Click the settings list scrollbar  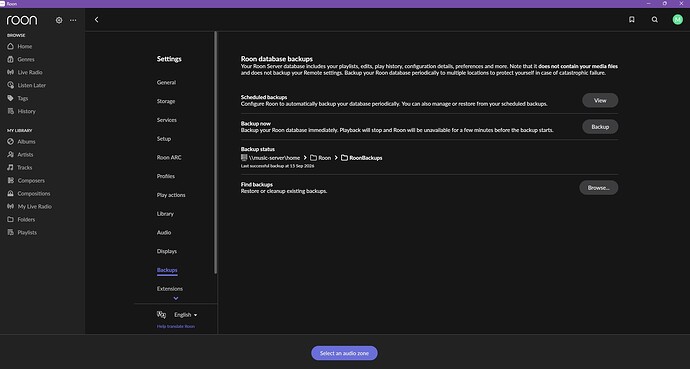point(216,152)
